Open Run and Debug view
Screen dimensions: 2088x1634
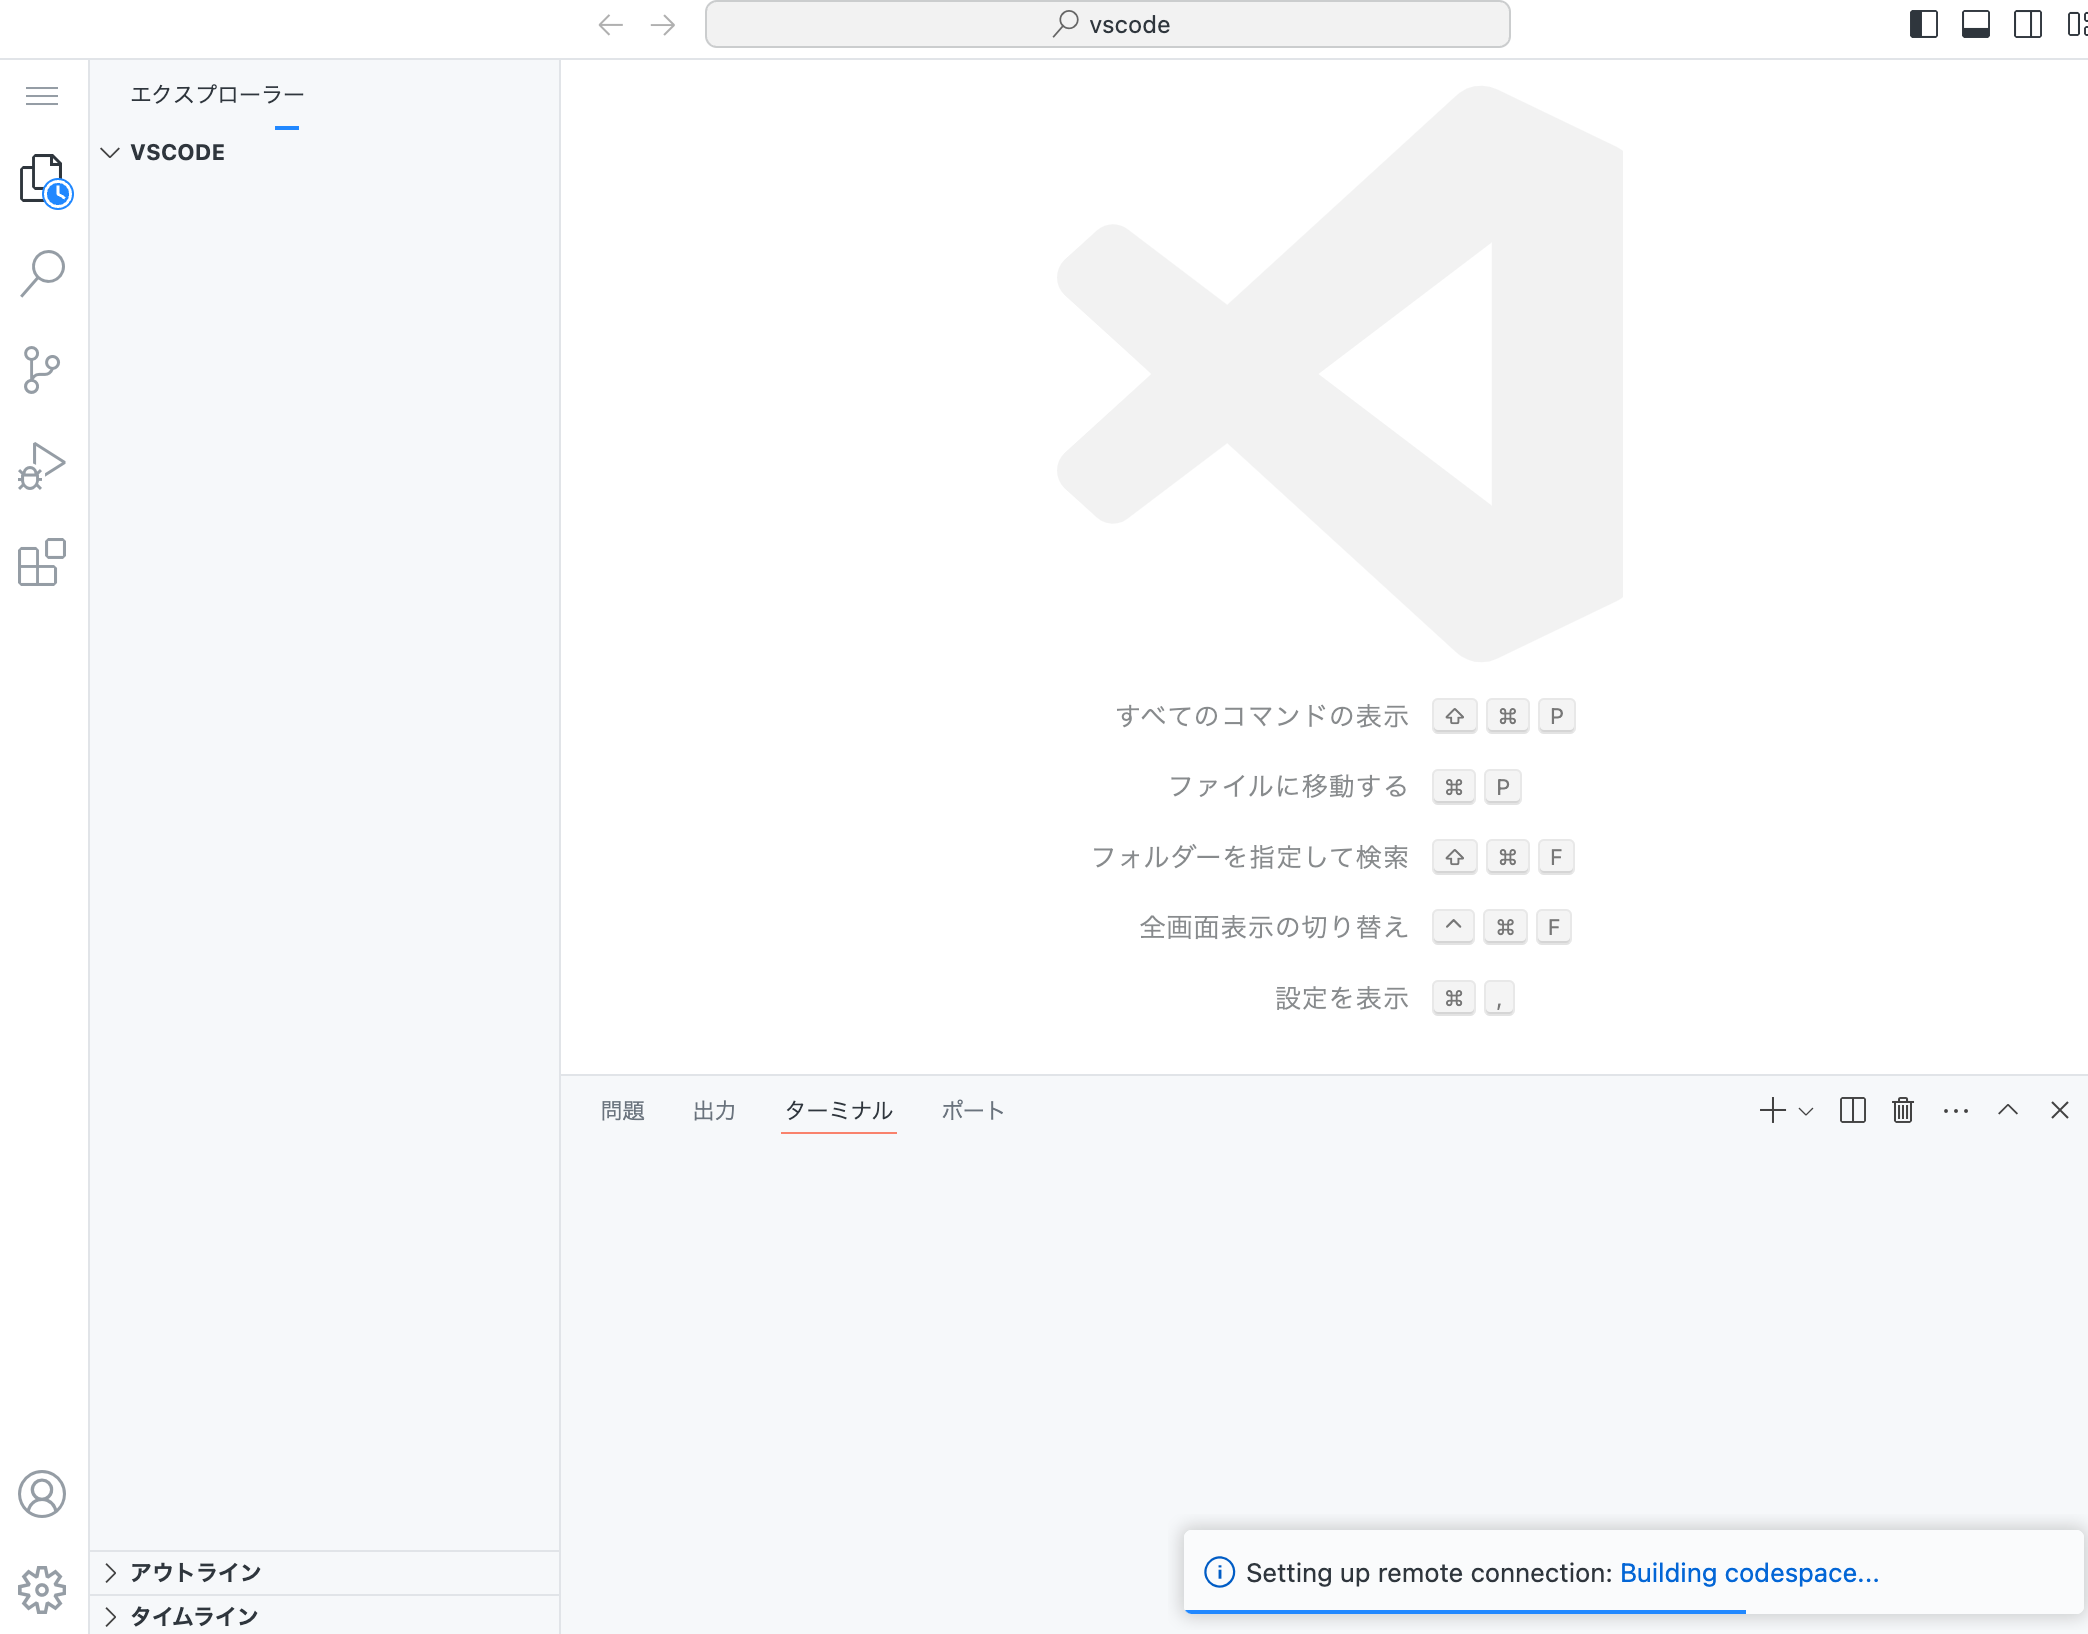[43, 466]
